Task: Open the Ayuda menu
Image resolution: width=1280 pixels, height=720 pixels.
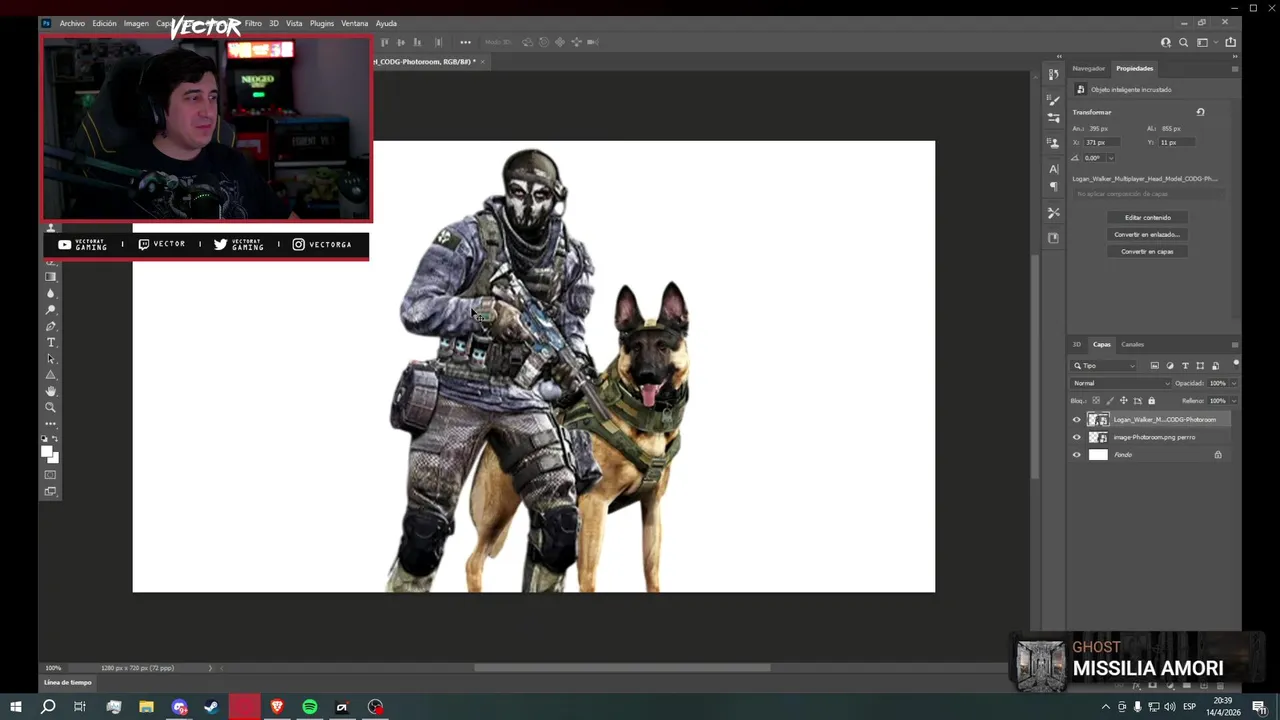Action: point(386,23)
